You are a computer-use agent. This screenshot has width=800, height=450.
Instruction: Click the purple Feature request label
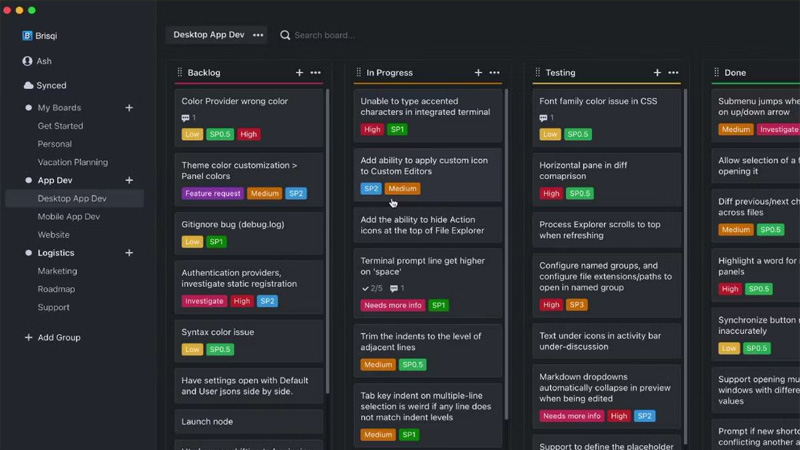[212, 194]
